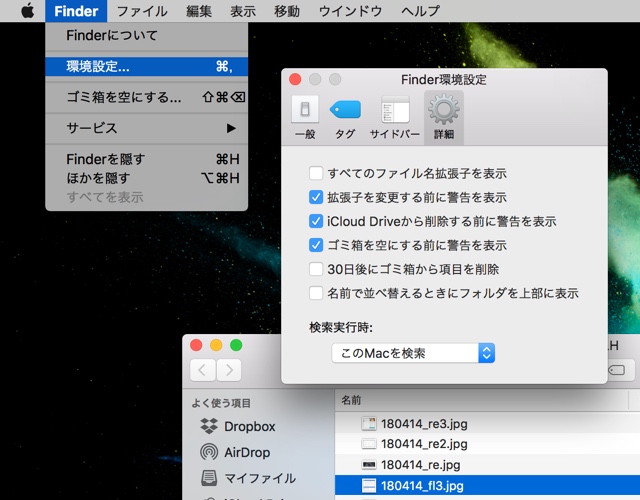Select Finderについて in the Finder menu
Viewport: 640px width, 500px height.
(x=147, y=36)
